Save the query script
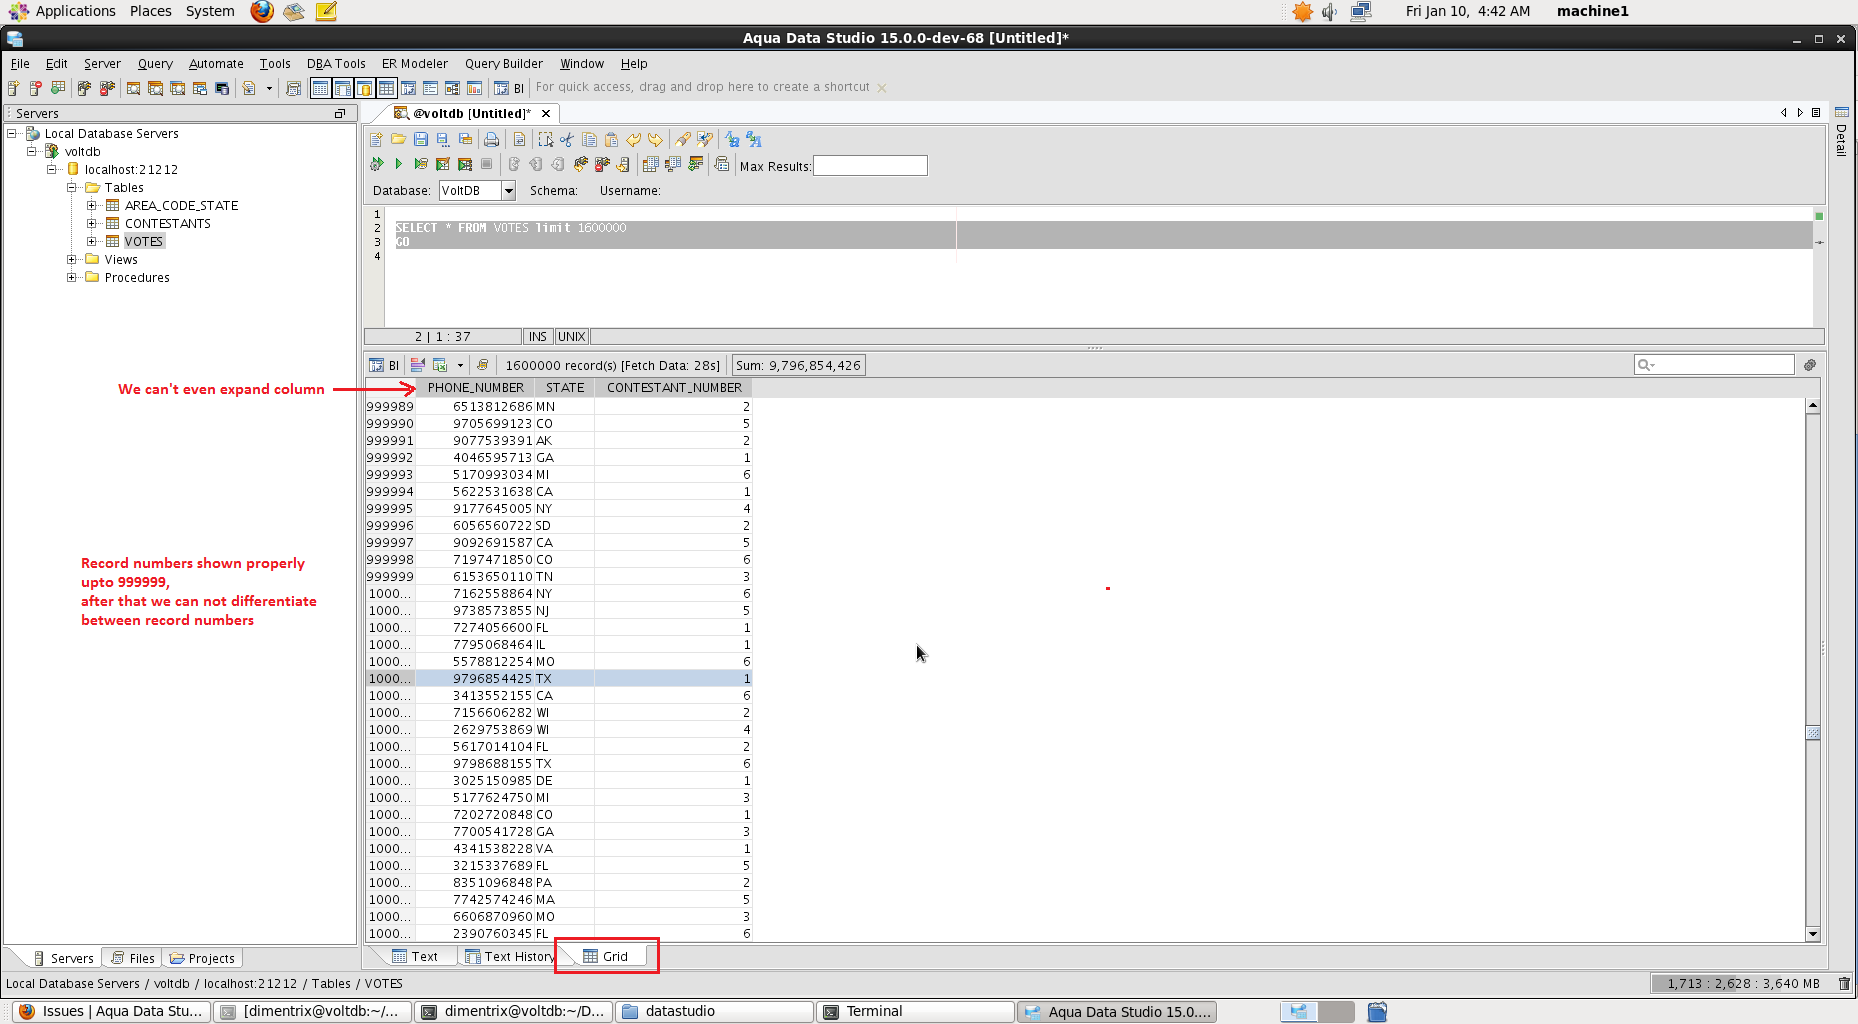The image size is (1858, 1024). [x=421, y=140]
